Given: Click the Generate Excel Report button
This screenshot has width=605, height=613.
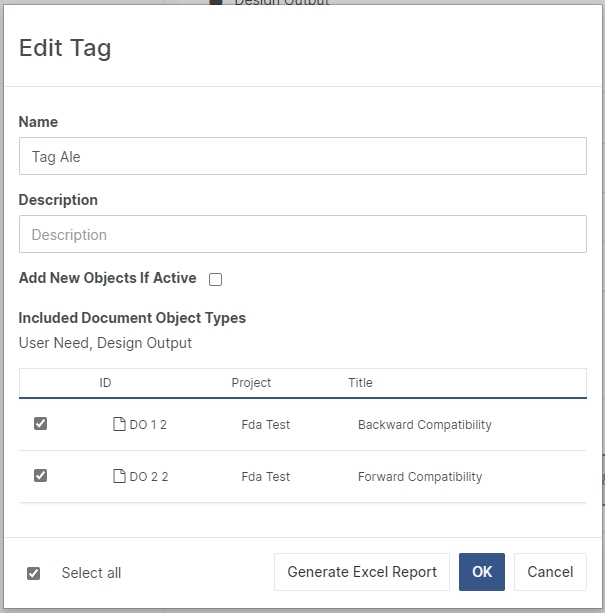Looking at the screenshot, I should [362, 572].
